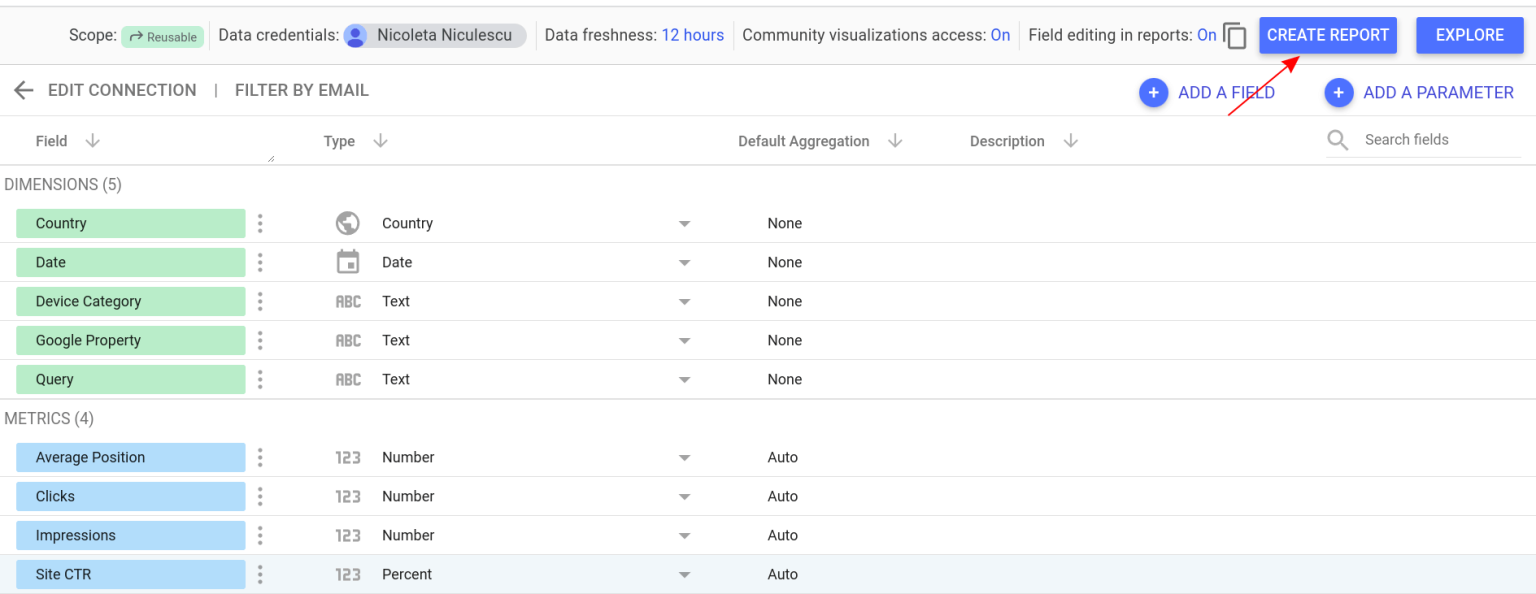Open three-dot menu for Site CTR field

tap(260, 574)
